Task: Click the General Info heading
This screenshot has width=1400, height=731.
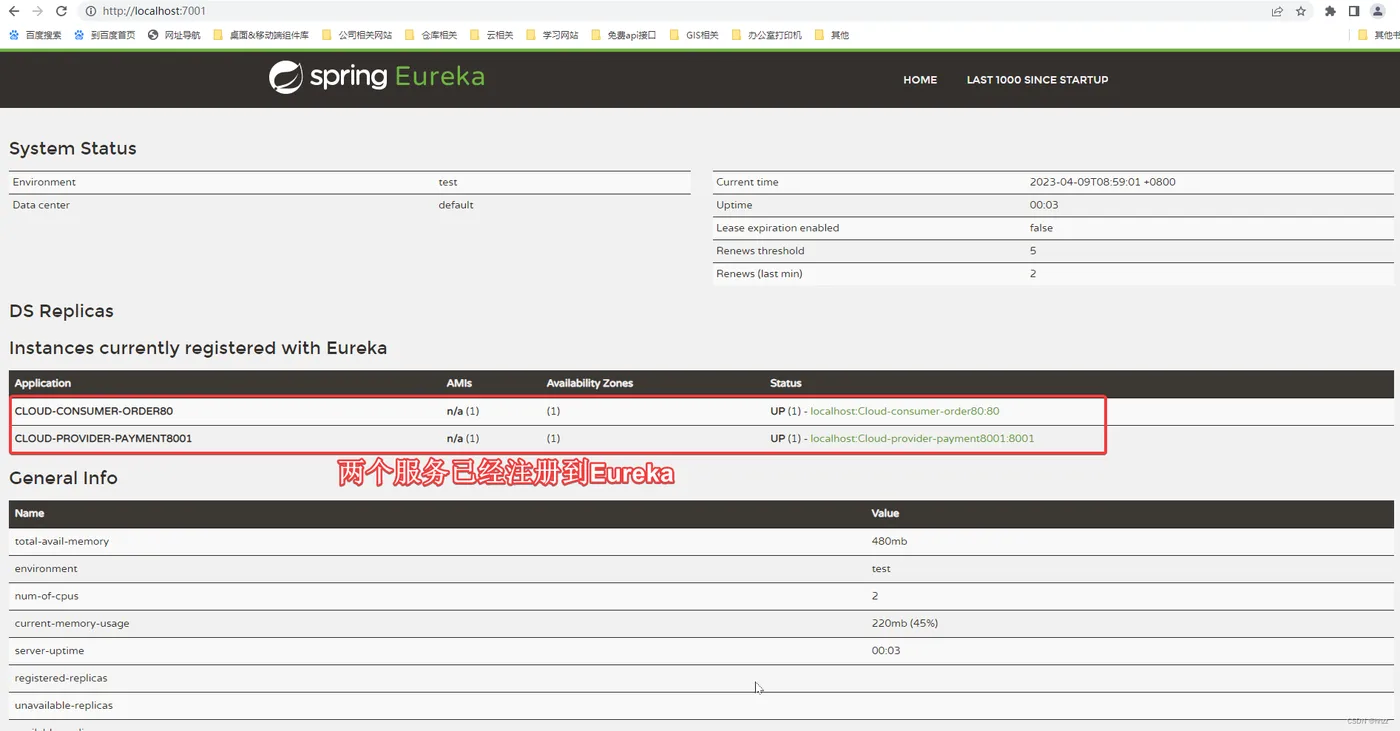Action: [63, 478]
